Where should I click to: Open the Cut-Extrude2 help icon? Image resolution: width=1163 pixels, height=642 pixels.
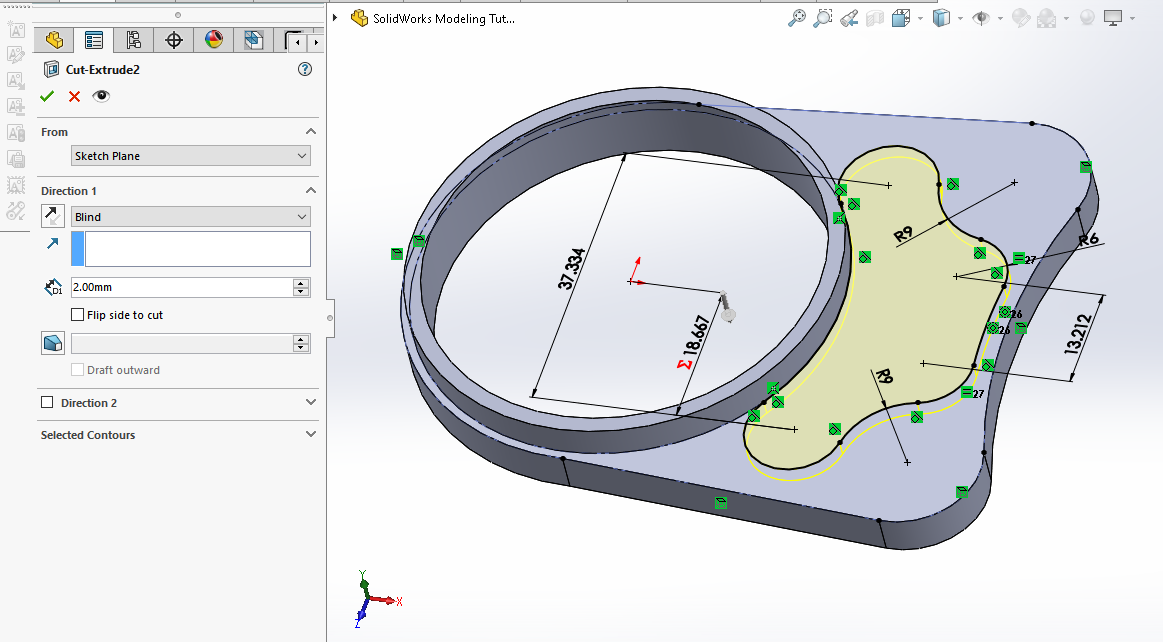tap(305, 70)
